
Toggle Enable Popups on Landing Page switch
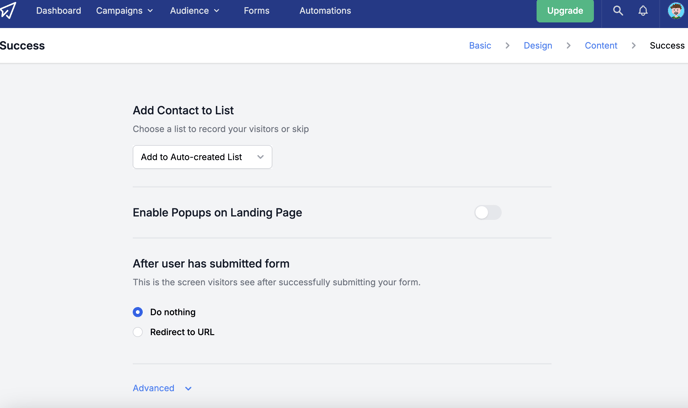coord(487,212)
